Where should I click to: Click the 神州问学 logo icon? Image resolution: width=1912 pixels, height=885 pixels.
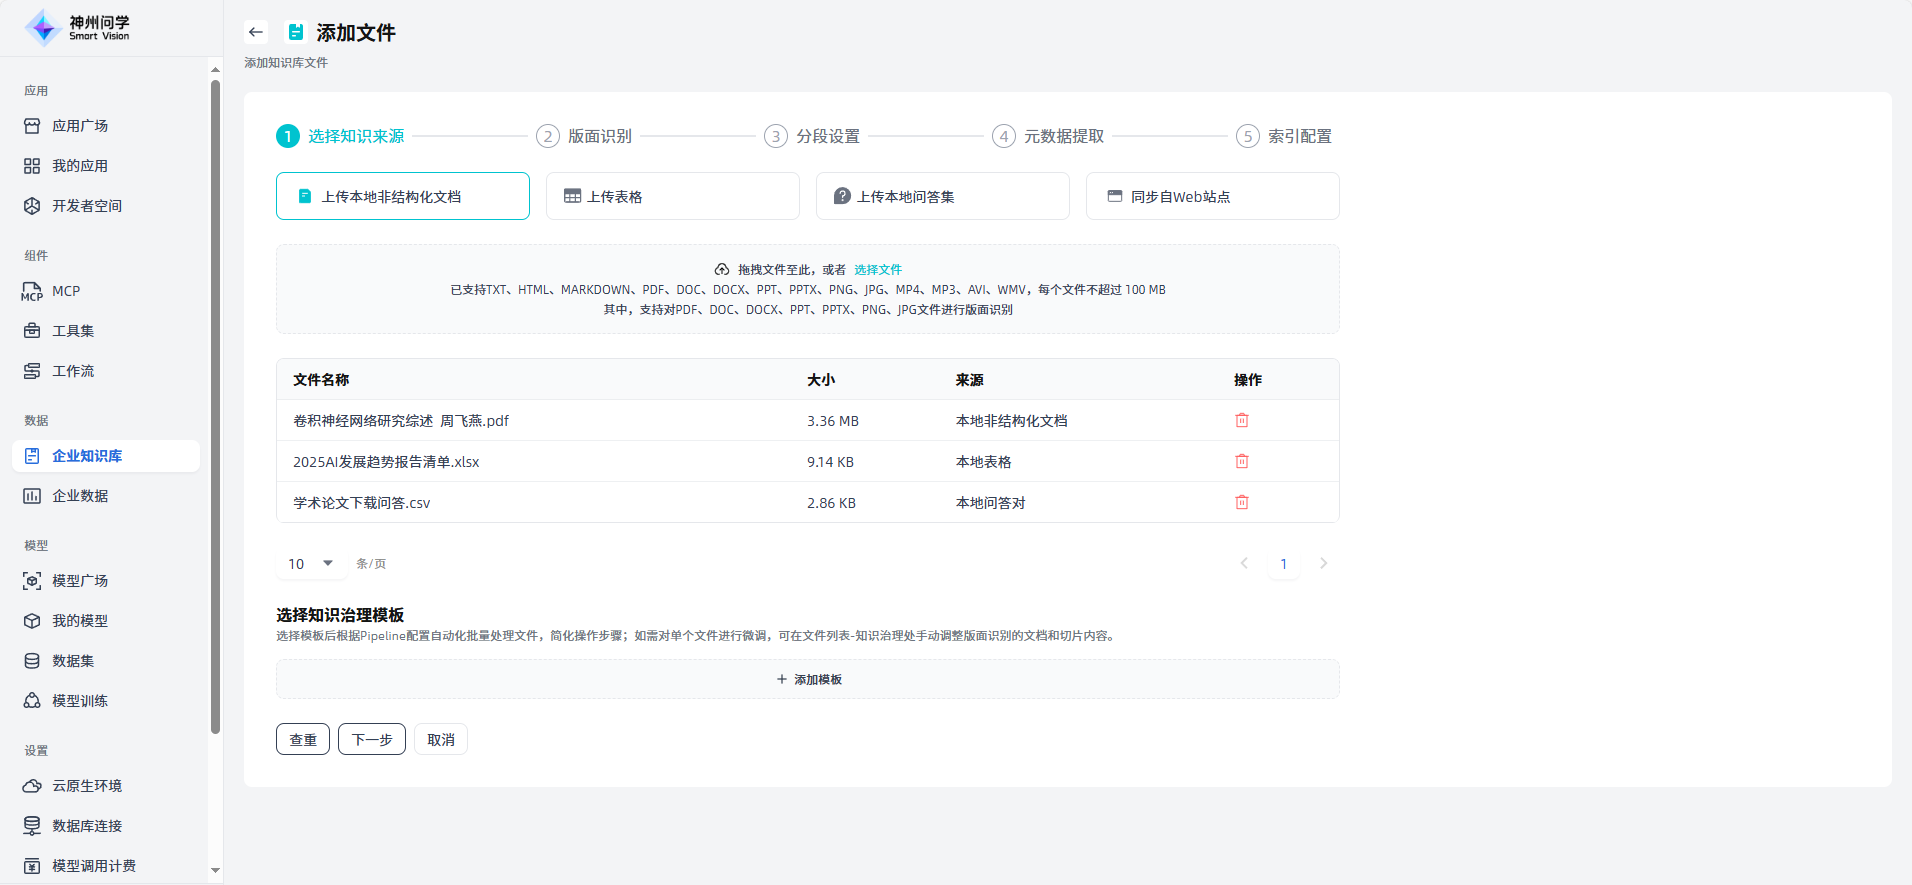tap(43, 28)
